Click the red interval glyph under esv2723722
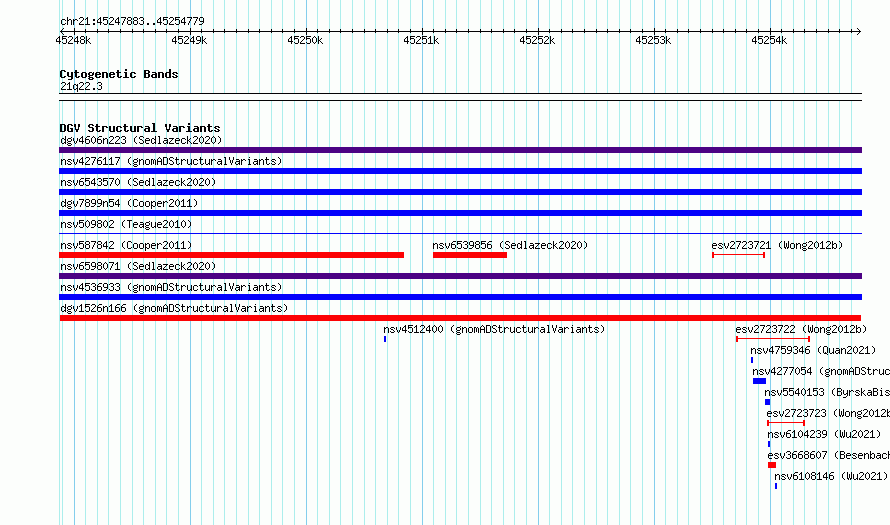The image size is (890, 525). point(773,339)
